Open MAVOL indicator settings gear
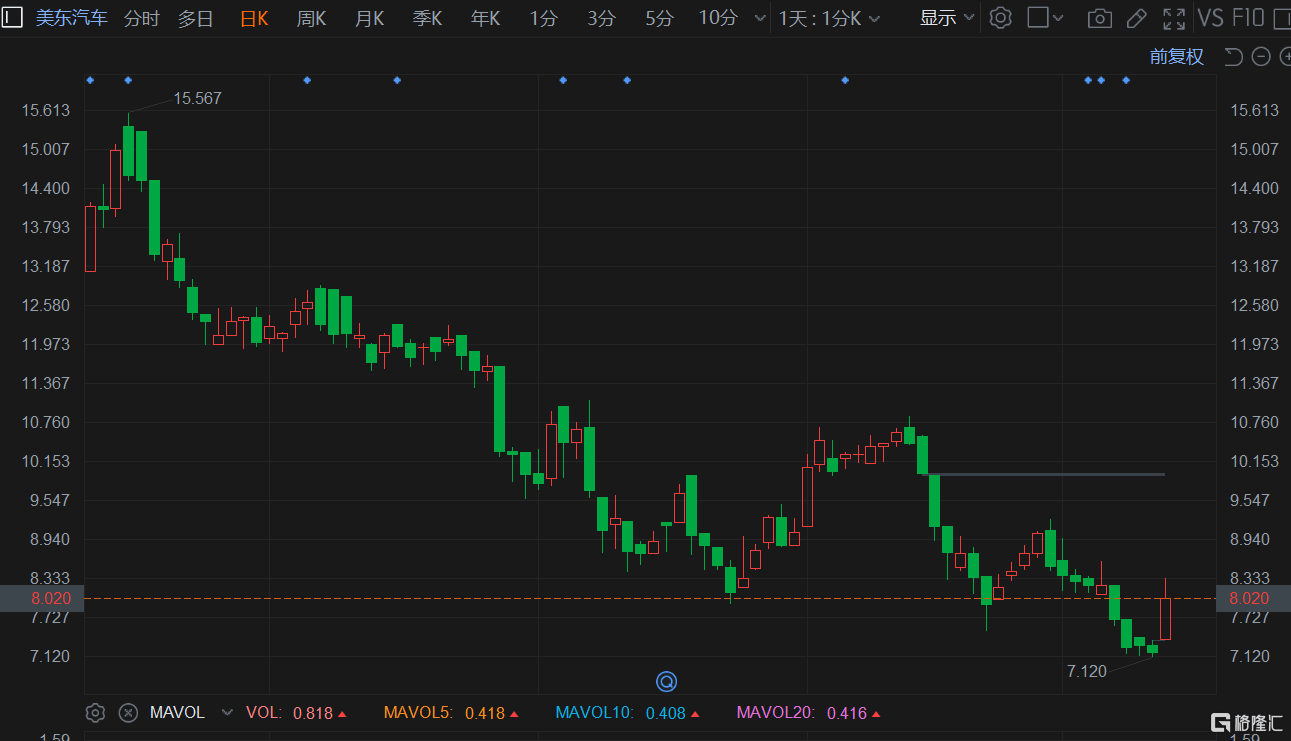The width and height of the screenshot is (1291, 741). click(x=95, y=713)
